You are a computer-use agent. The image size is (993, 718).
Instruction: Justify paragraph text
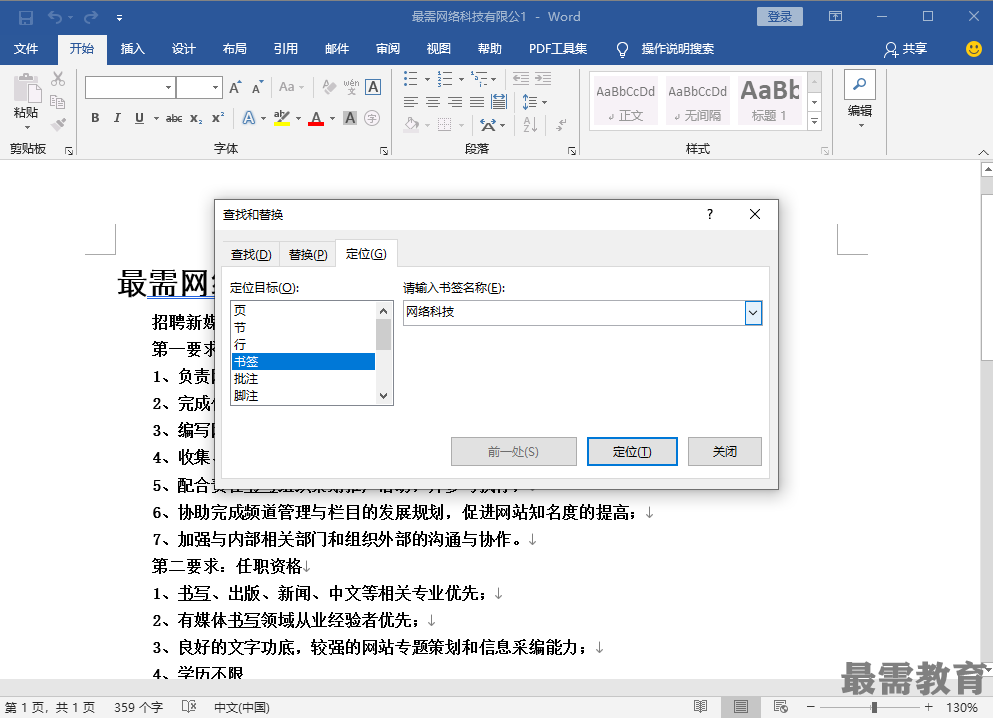pos(477,102)
